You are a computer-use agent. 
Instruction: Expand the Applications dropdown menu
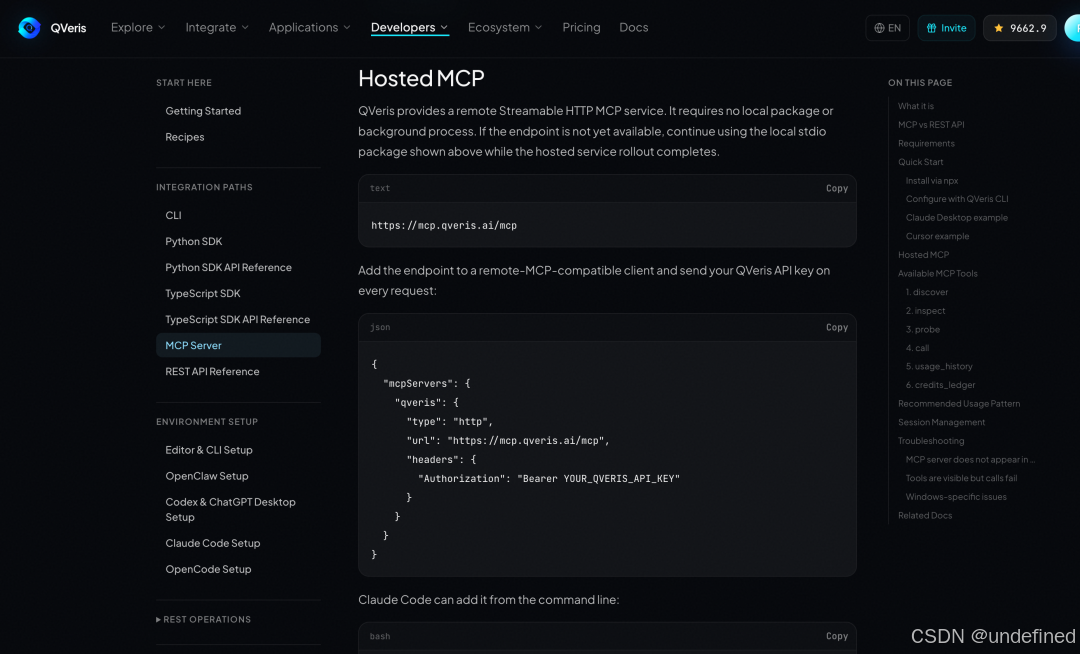point(309,28)
